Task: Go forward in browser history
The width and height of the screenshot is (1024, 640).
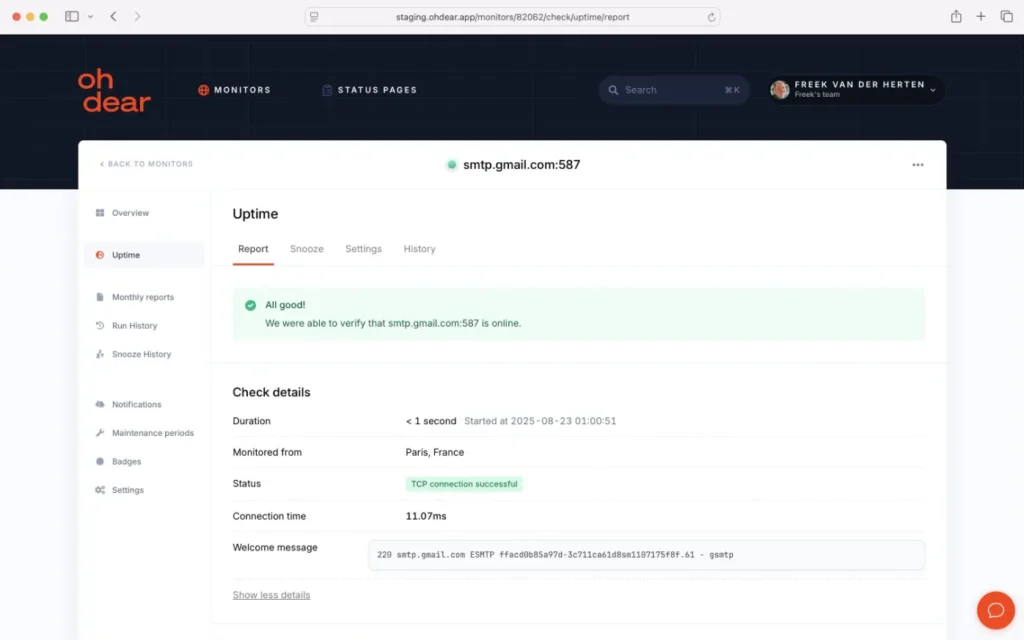Action: click(137, 16)
